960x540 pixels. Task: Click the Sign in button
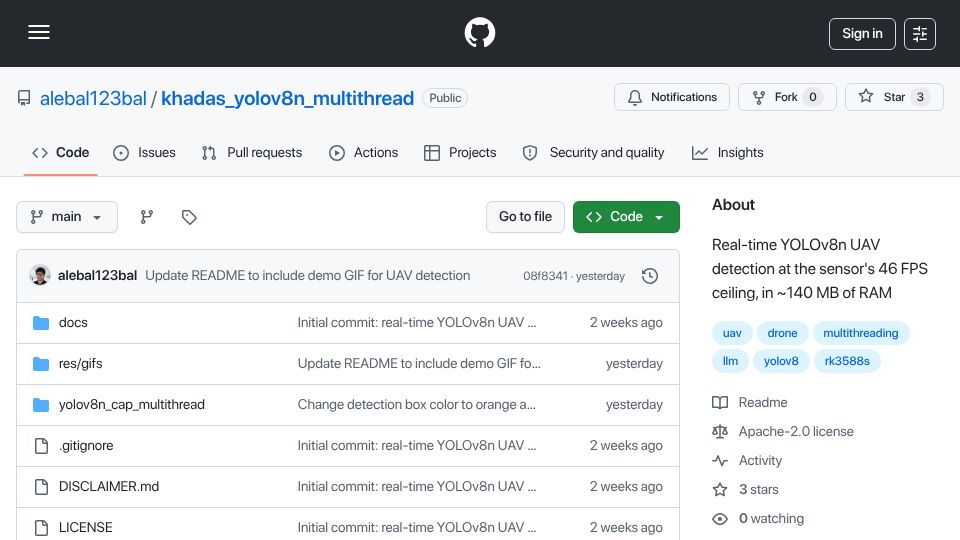[862, 34]
